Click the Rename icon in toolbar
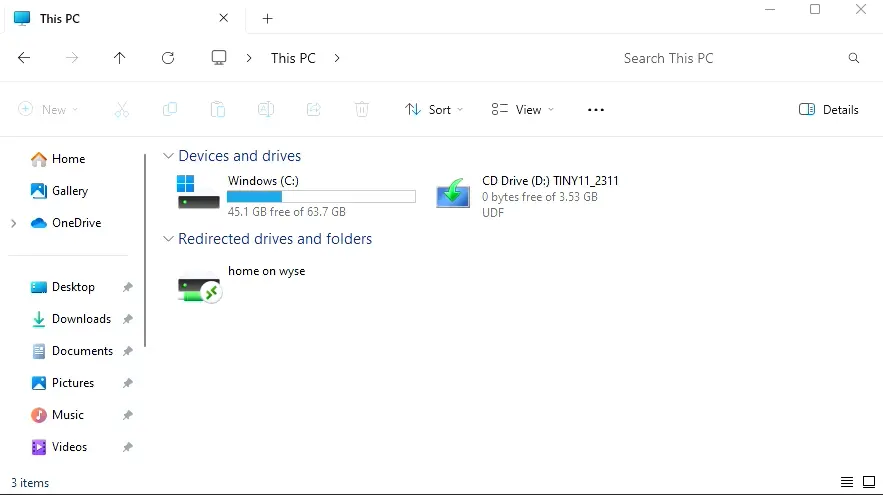The height and width of the screenshot is (495, 883). (x=266, y=110)
